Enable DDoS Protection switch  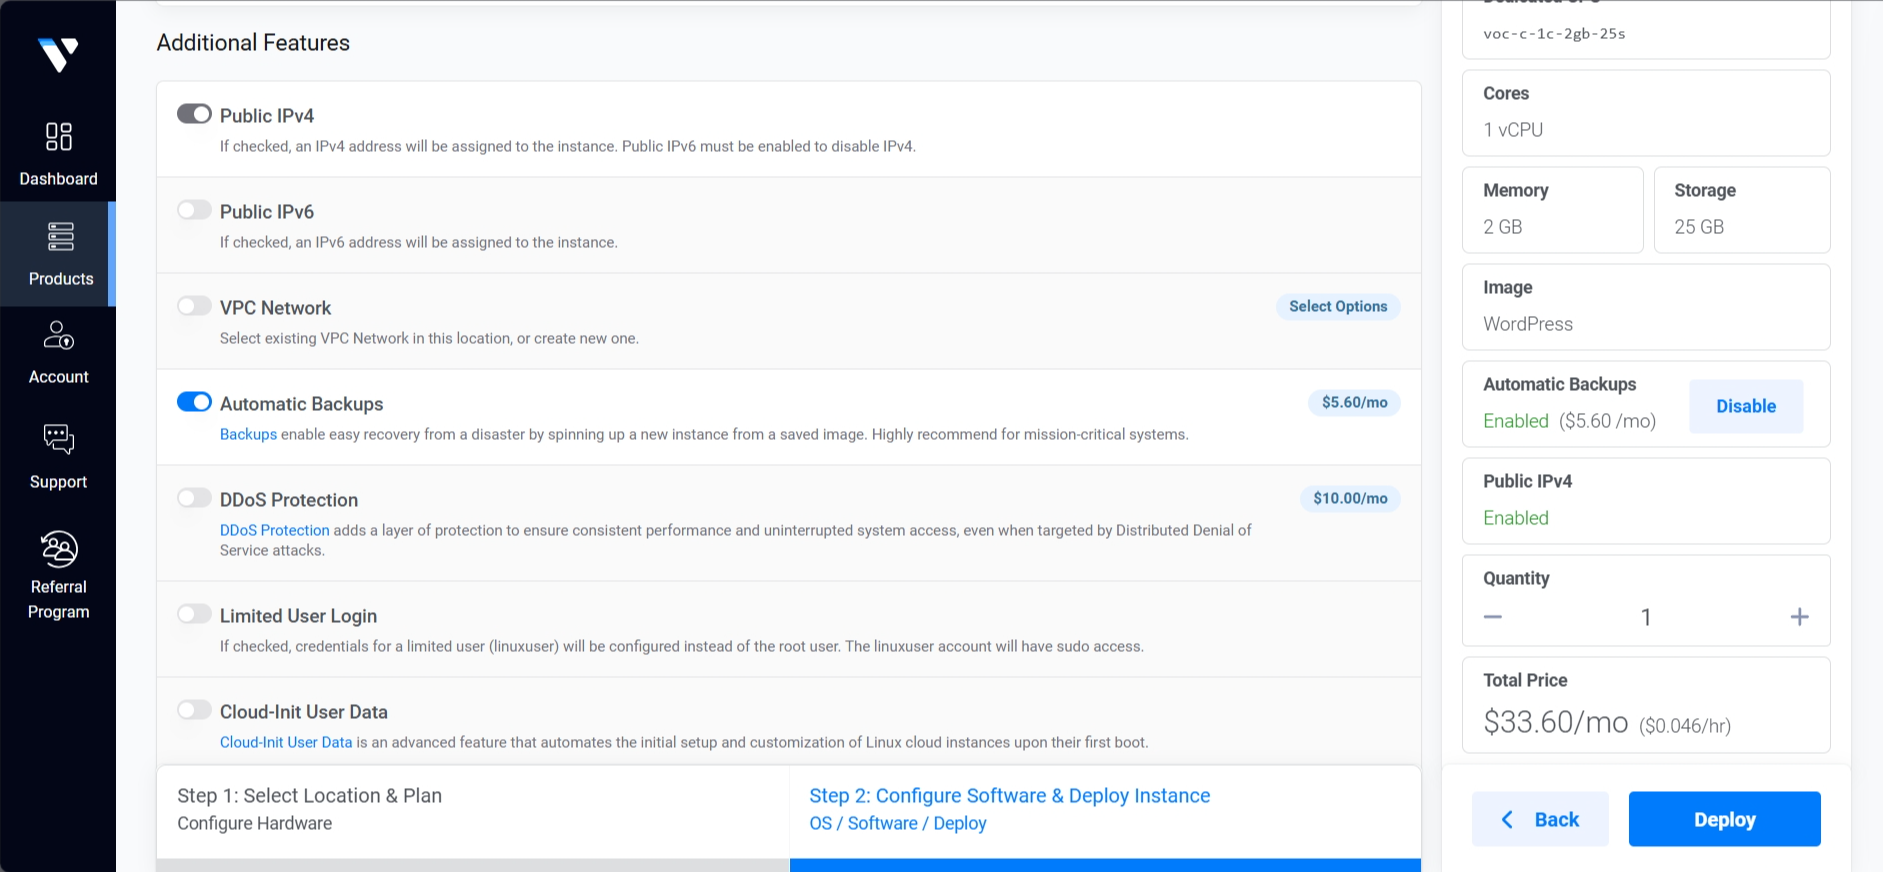(194, 498)
